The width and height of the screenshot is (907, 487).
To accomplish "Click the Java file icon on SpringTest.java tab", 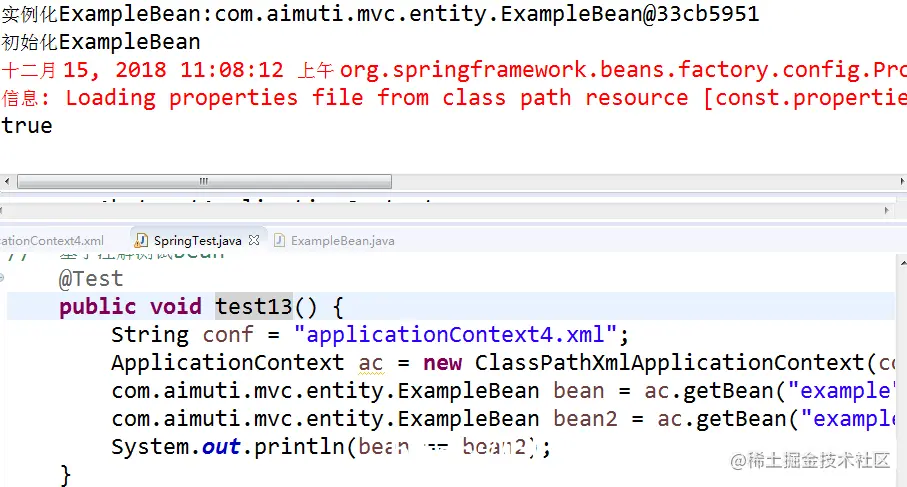I will (x=141, y=241).
